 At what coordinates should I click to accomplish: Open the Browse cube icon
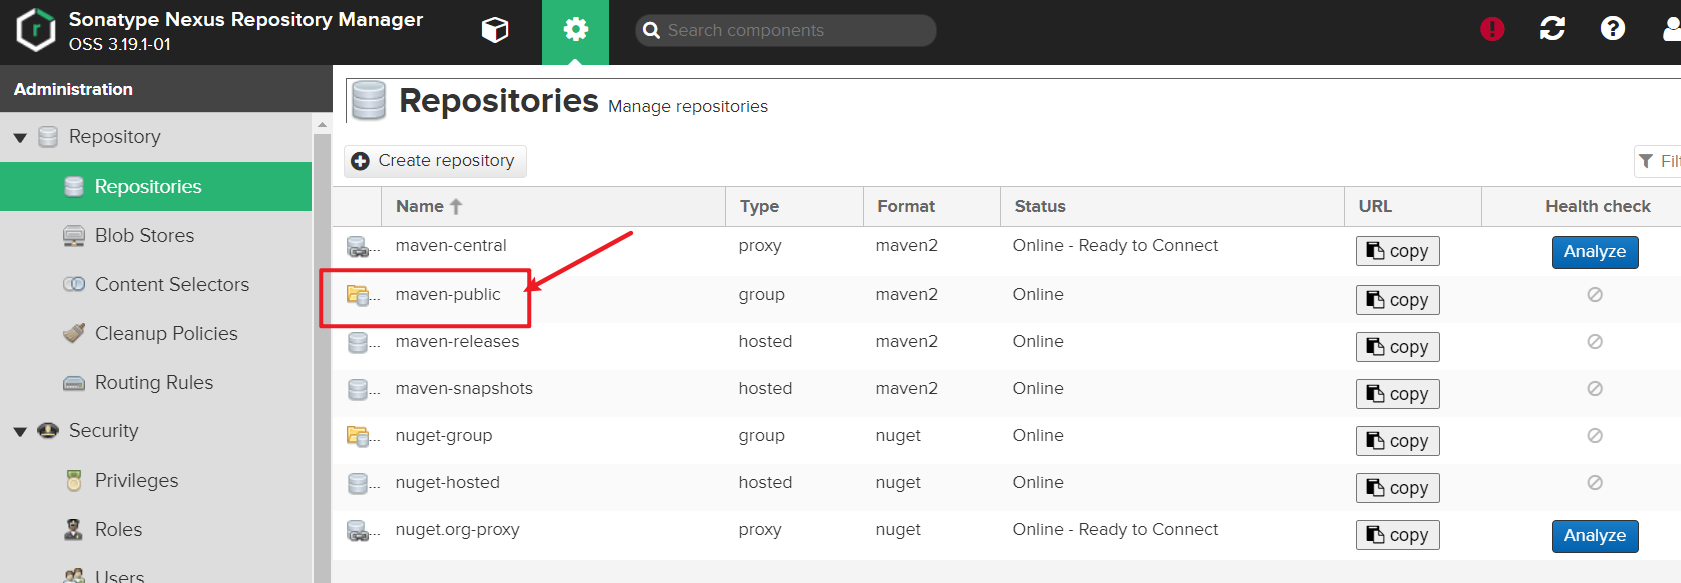495,30
